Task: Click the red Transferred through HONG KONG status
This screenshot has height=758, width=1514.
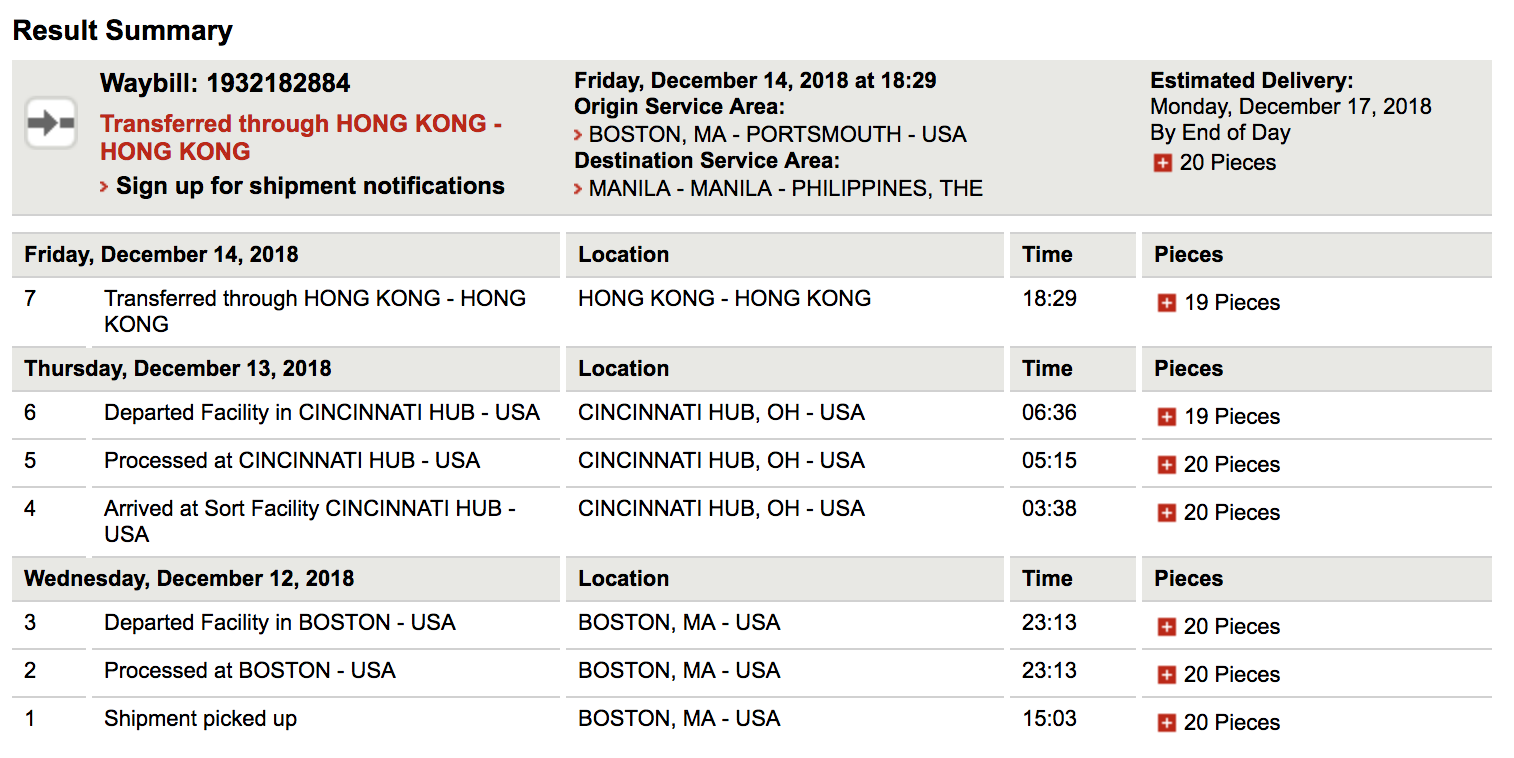Action: click(x=300, y=137)
